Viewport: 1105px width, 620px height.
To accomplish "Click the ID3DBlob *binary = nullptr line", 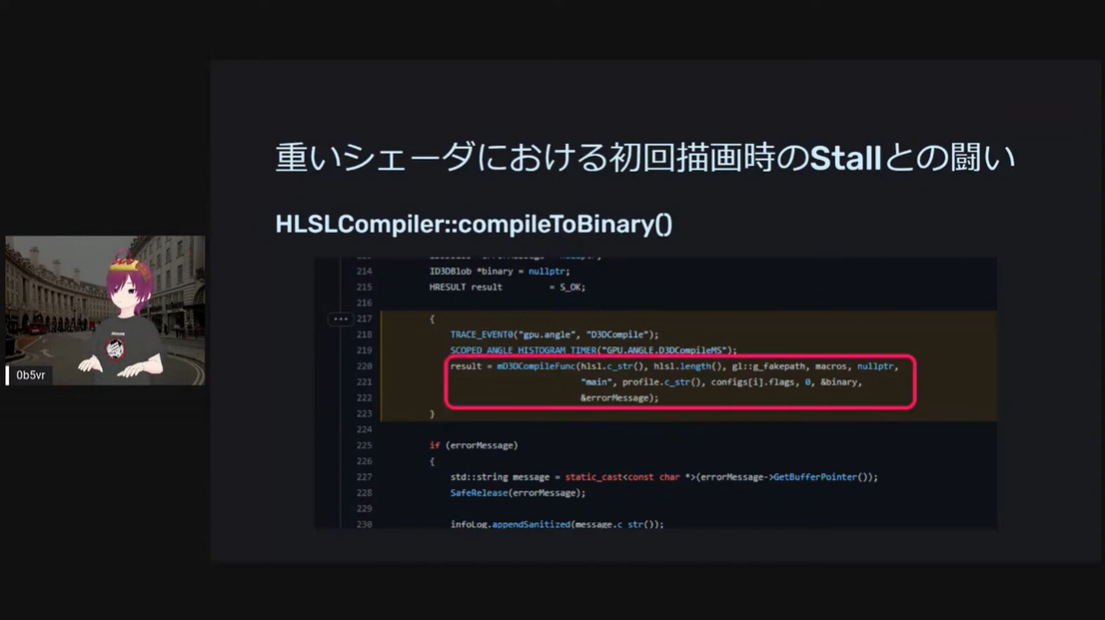I will [500, 271].
